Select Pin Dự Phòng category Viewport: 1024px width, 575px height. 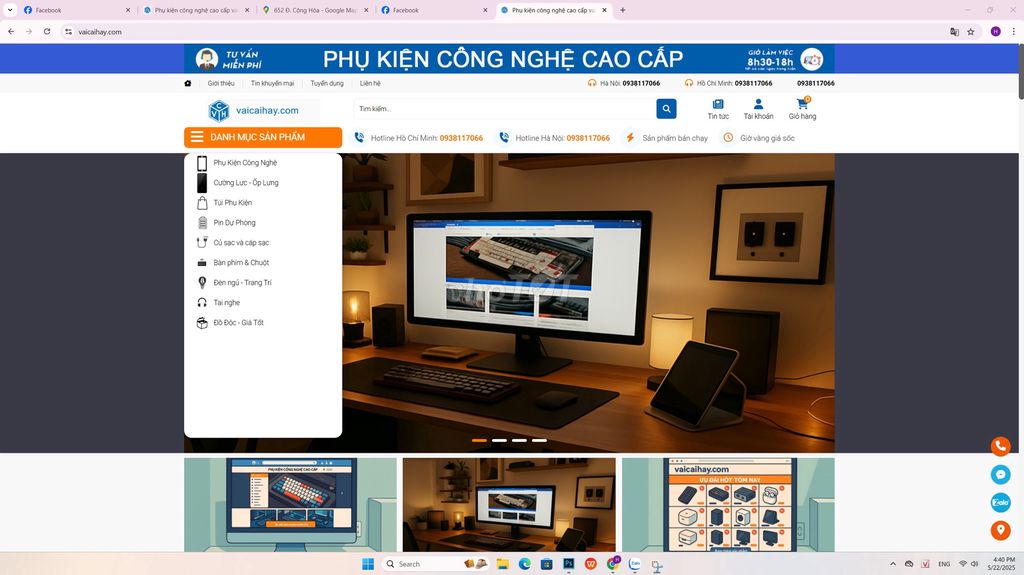pos(234,223)
